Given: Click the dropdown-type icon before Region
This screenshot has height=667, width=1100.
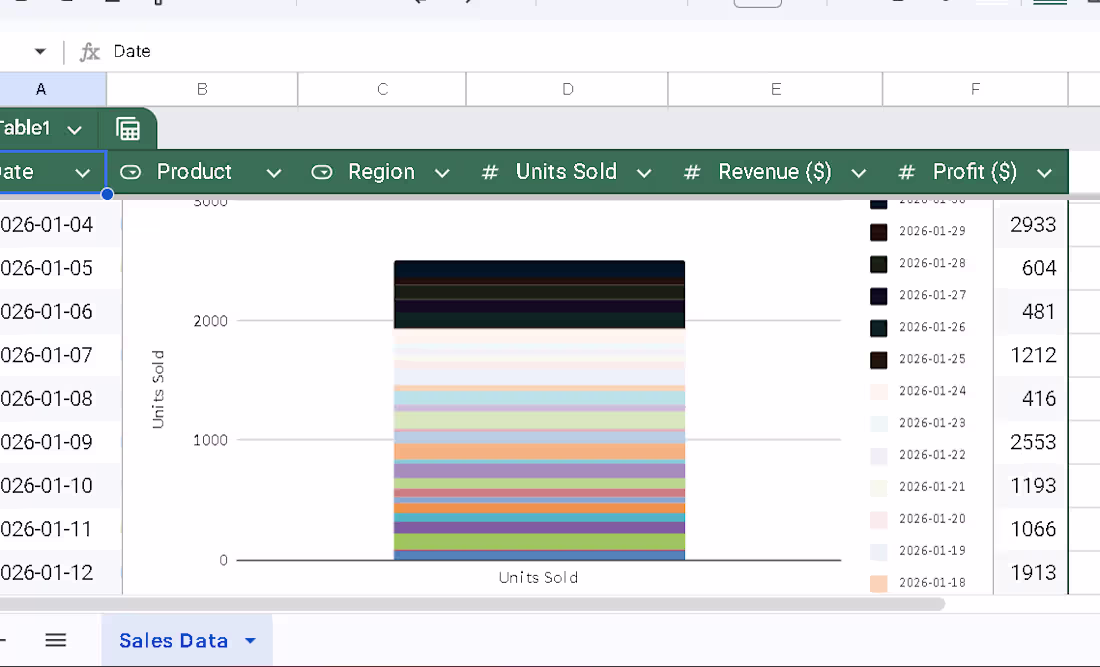Looking at the screenshot, I should [x=321, y=172].
